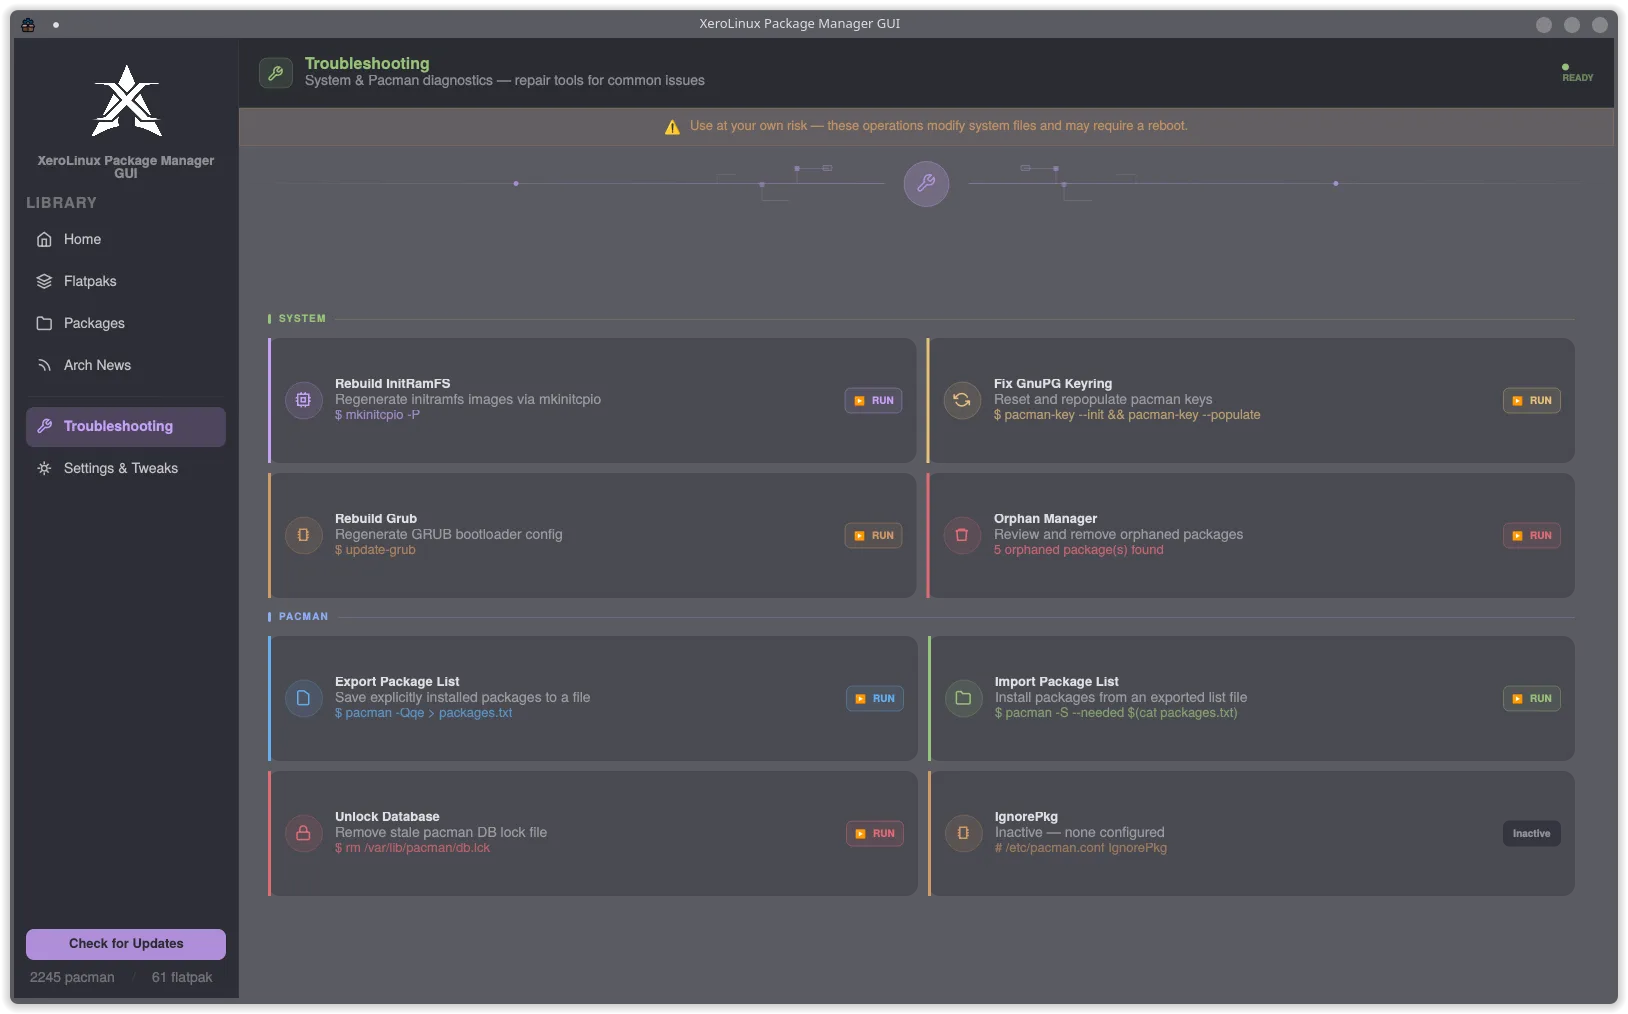Click the IgnorePkg icon
The width and height of the screenshot is (1628, 1014).
pyautogui.click(x=963, y=833)
